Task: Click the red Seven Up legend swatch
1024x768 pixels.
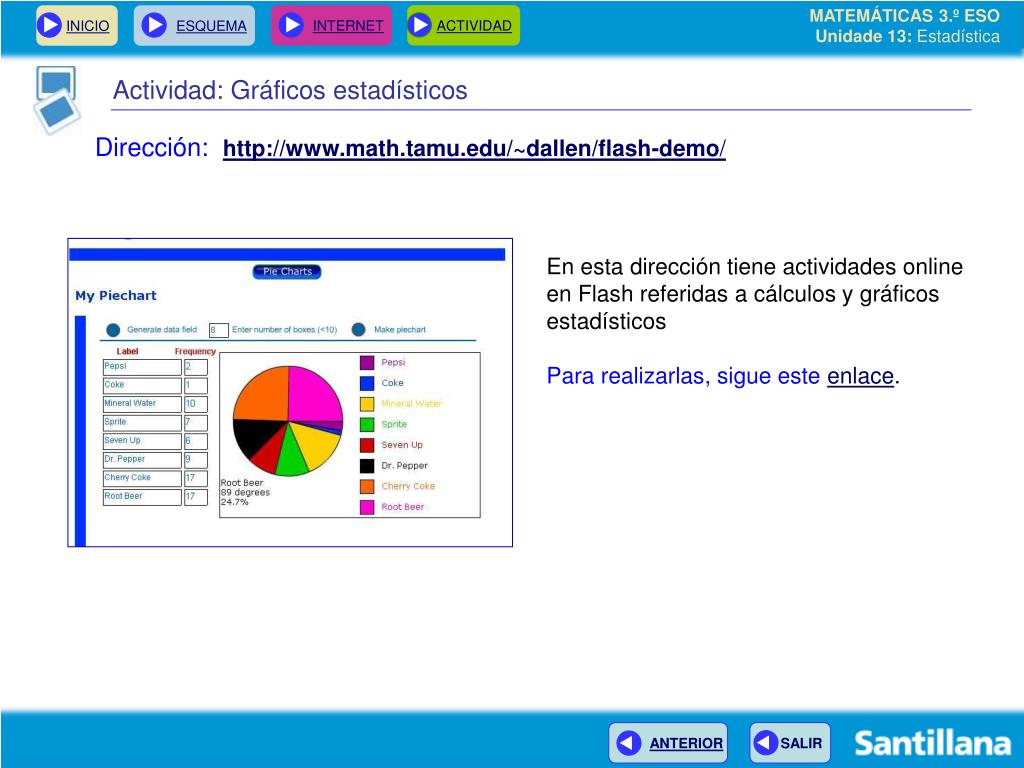Action: [367, 445]
